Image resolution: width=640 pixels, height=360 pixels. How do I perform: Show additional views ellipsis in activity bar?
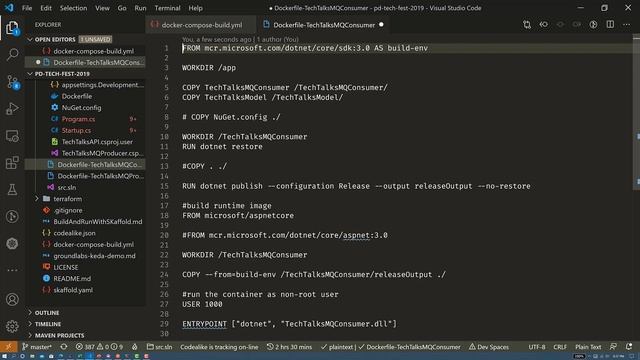click(x=12, y=270)
